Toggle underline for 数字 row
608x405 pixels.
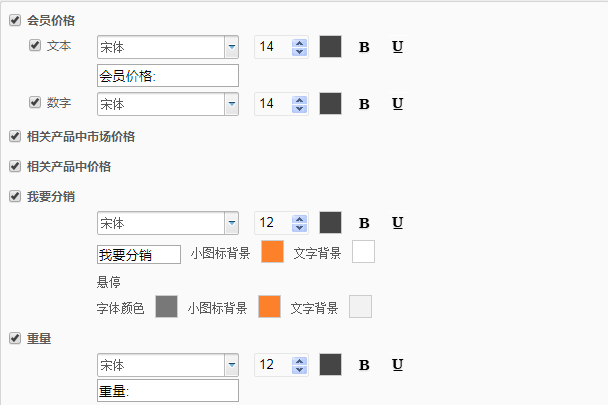397,104
